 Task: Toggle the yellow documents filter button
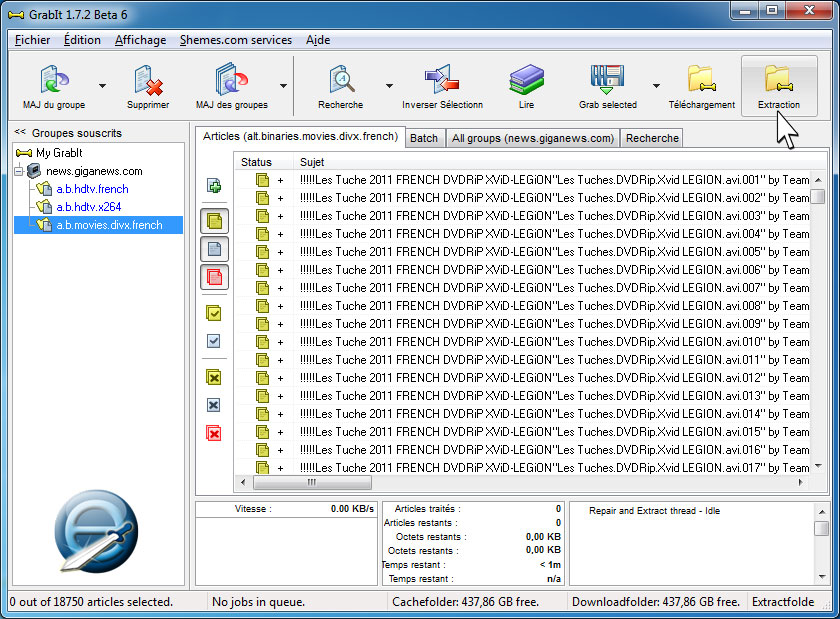pos(214,221)
